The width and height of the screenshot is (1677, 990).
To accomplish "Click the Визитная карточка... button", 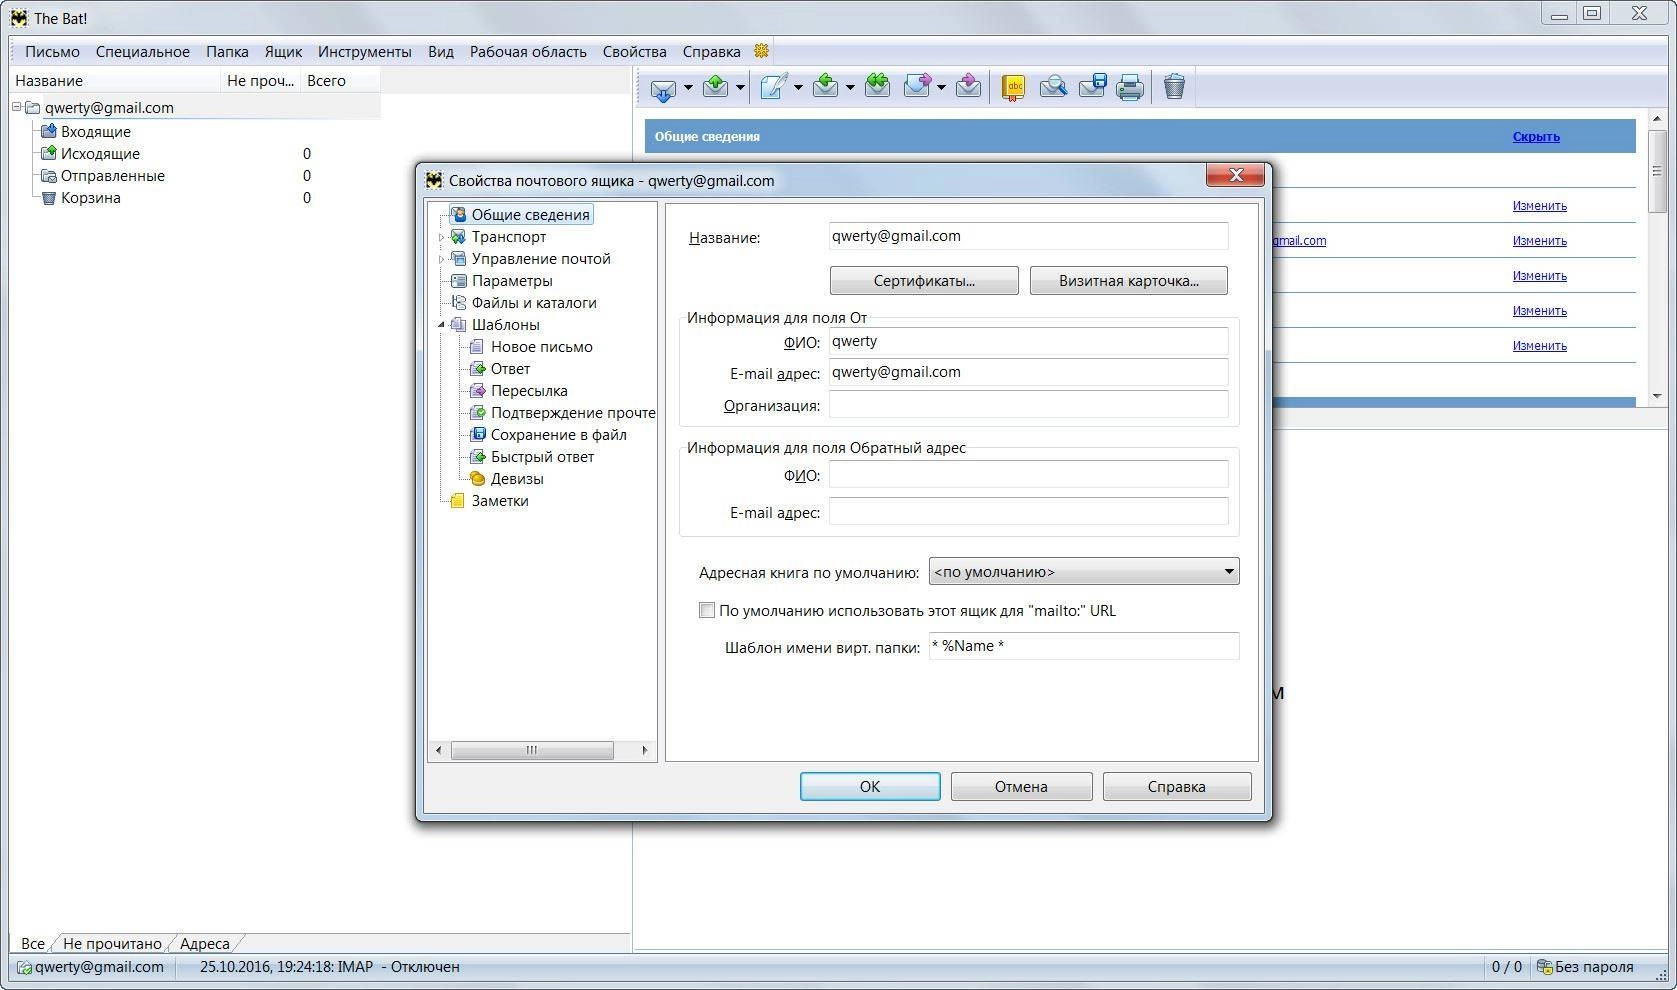I will 1129,281.
